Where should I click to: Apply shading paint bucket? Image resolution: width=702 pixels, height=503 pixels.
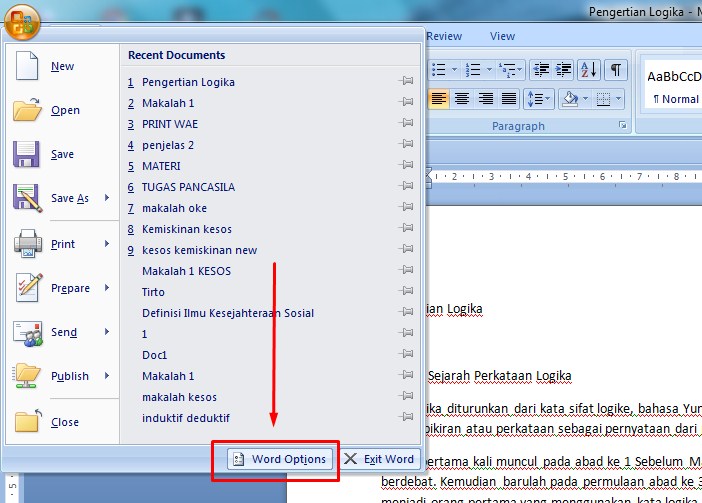(570, 98)
